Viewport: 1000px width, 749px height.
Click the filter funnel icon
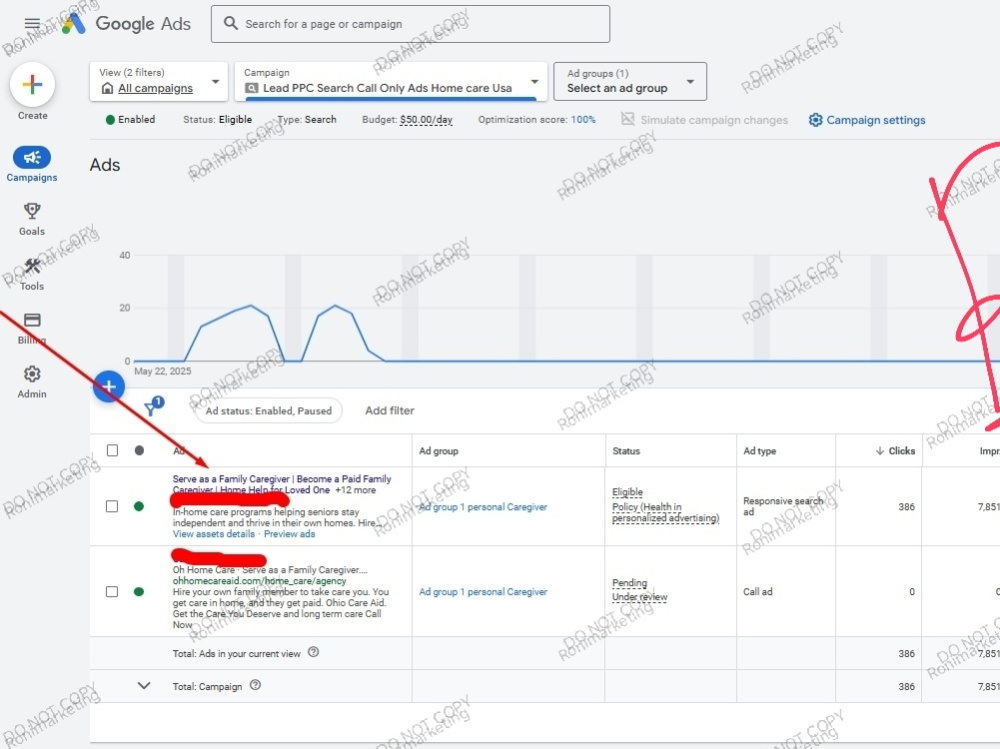pos(153,406)
